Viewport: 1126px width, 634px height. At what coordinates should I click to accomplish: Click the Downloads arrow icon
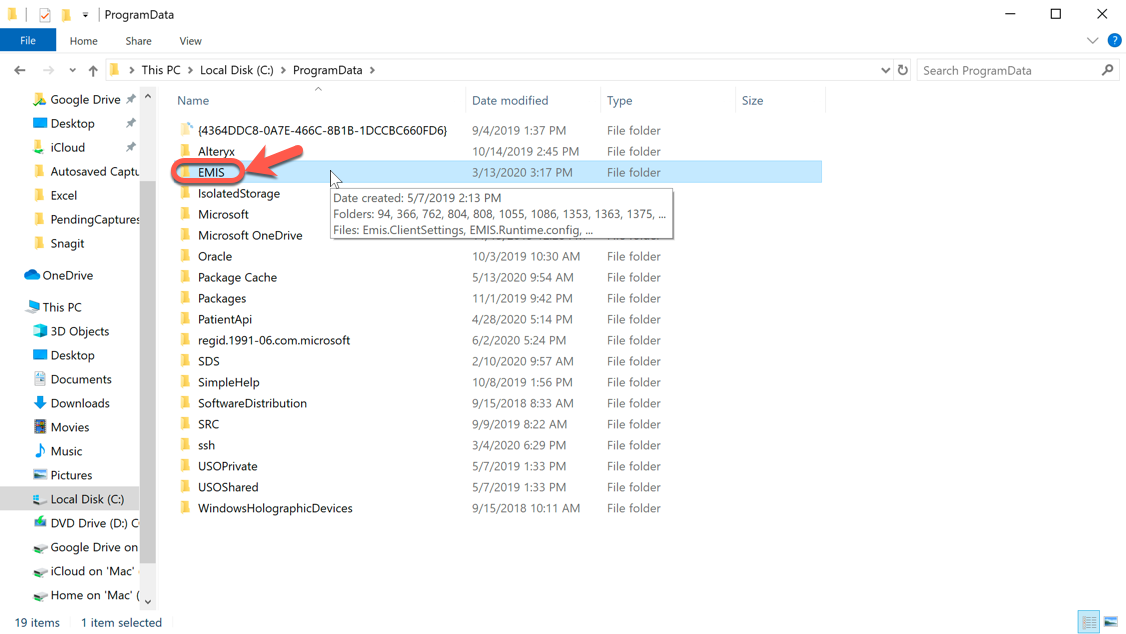point(39,403)
